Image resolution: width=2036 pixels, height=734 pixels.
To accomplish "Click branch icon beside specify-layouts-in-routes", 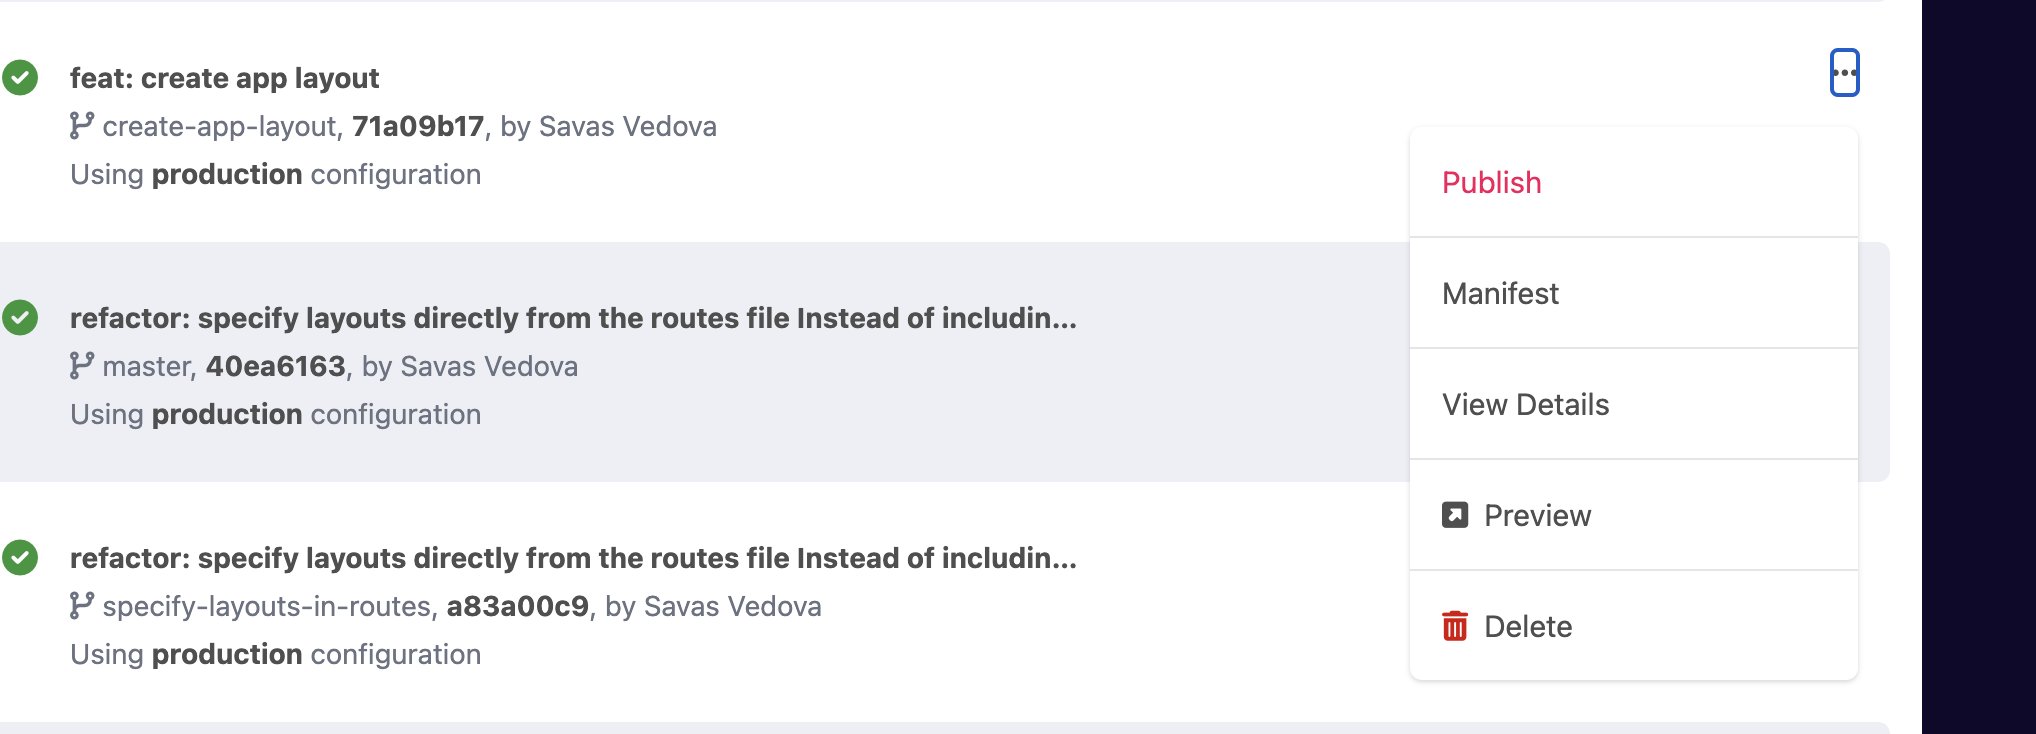I will click(82, 606).
